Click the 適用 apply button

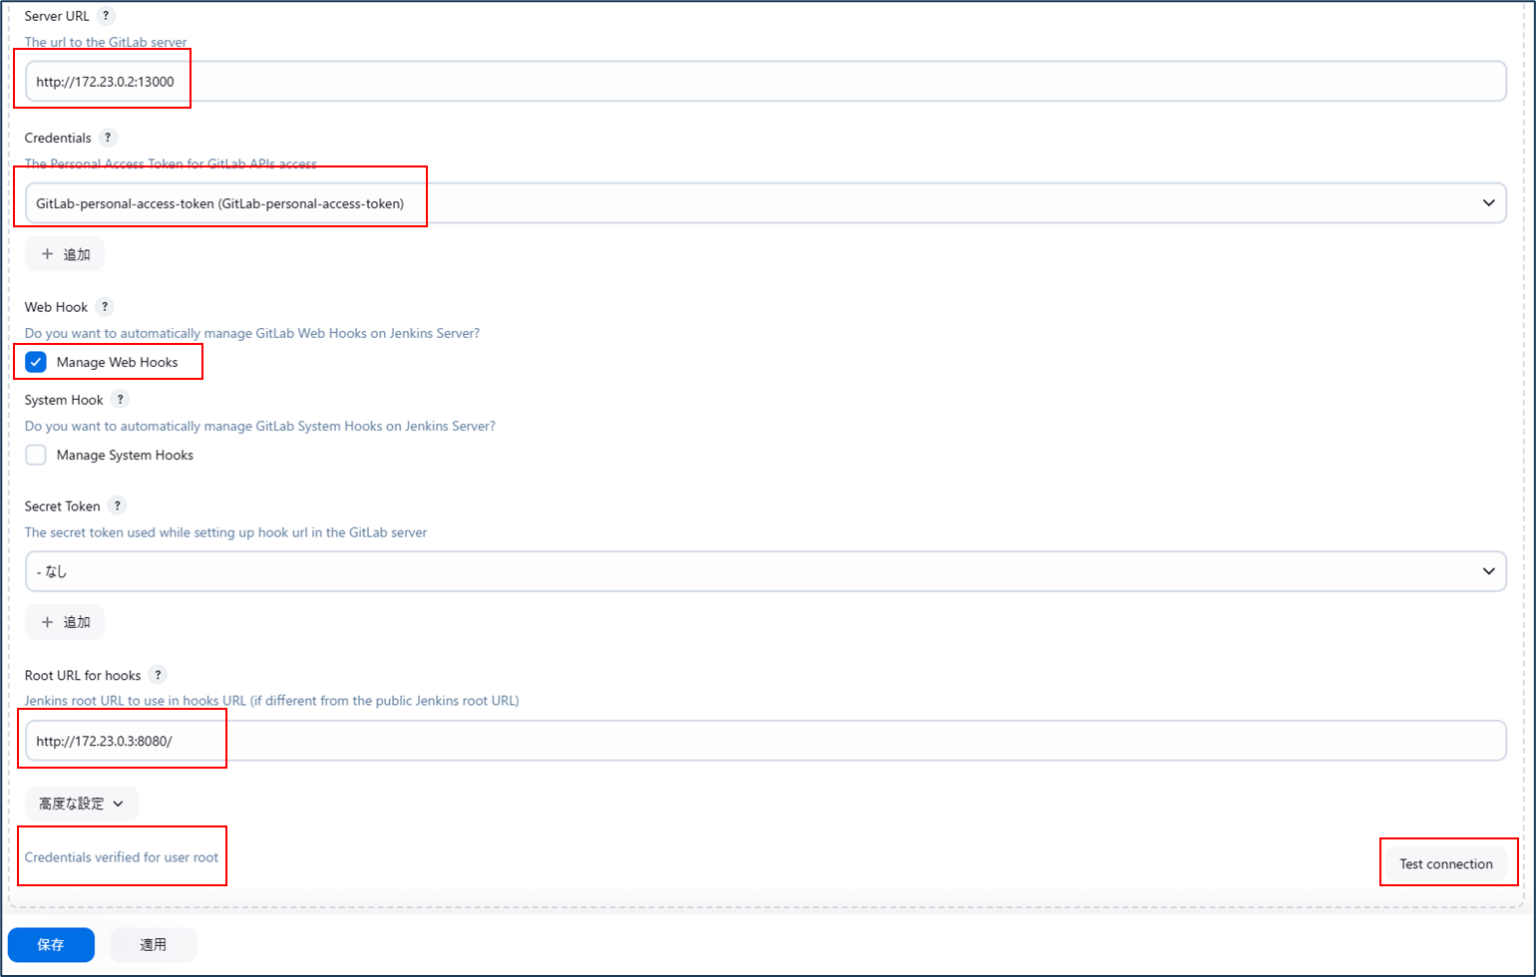[x=152, y=944]
